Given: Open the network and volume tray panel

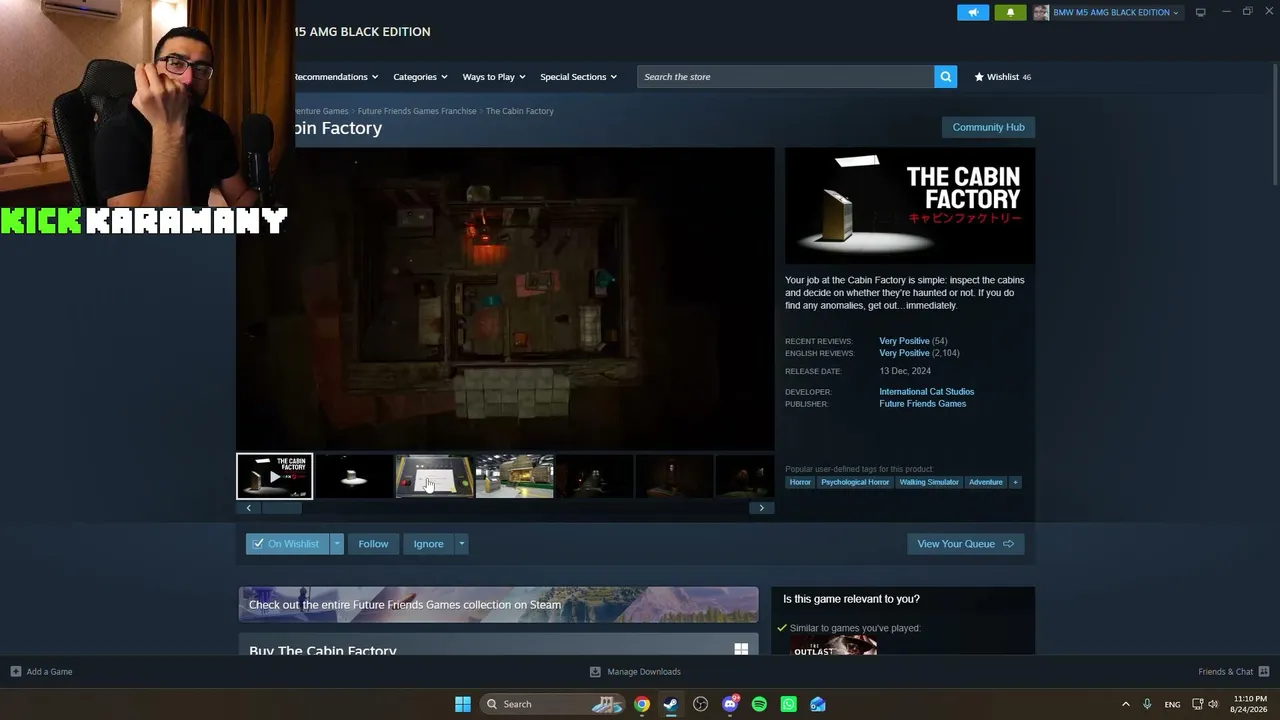Looking at the screenshot, I should [1205, 704].
